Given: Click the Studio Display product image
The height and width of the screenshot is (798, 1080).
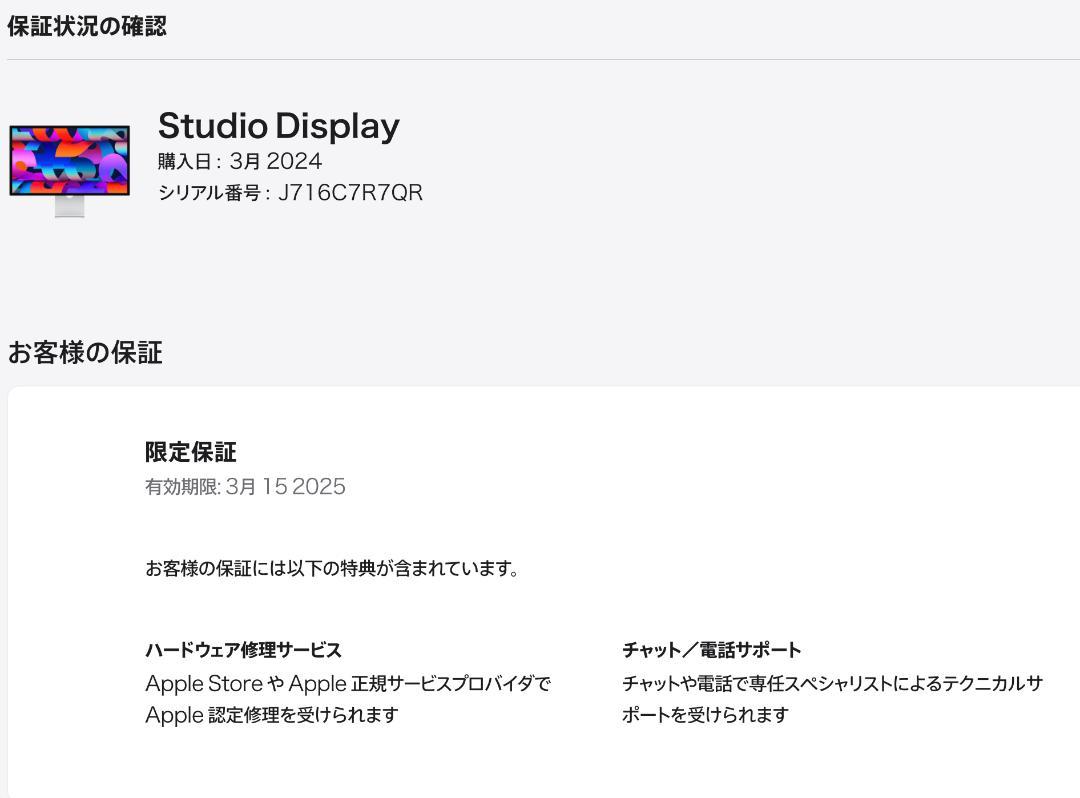Looking at the screenshot, I should pos(70,171).
